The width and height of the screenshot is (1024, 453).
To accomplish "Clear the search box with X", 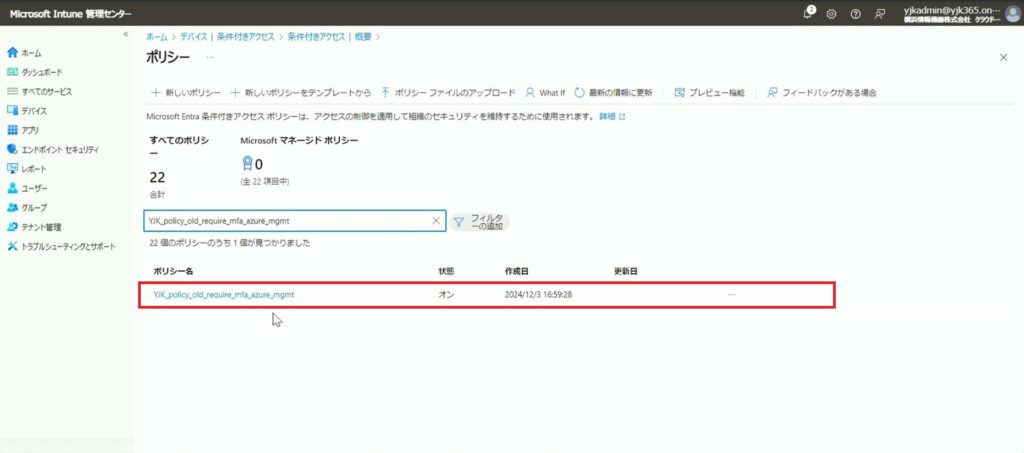I will click(x=436, y=221).
